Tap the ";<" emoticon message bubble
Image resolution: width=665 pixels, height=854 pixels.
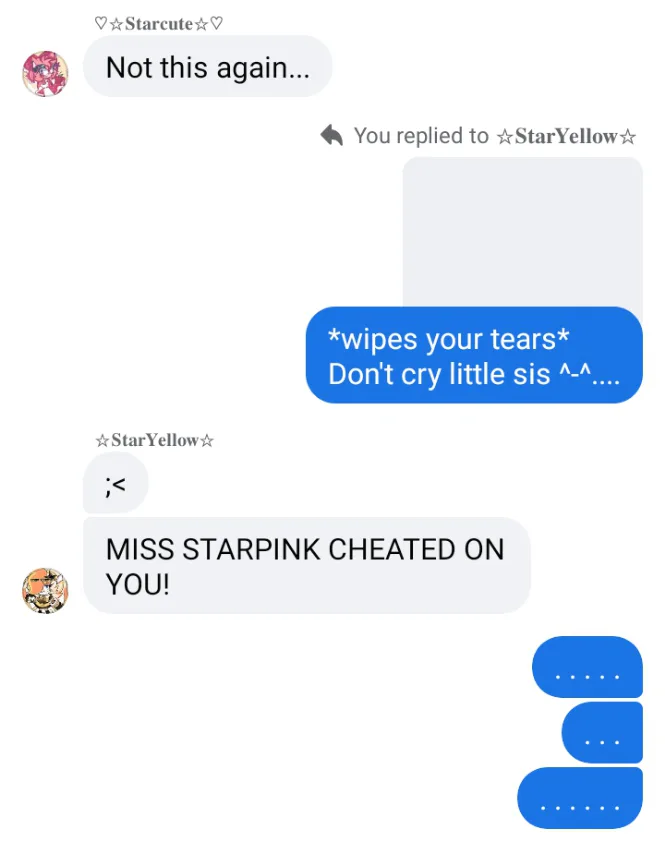115,483
